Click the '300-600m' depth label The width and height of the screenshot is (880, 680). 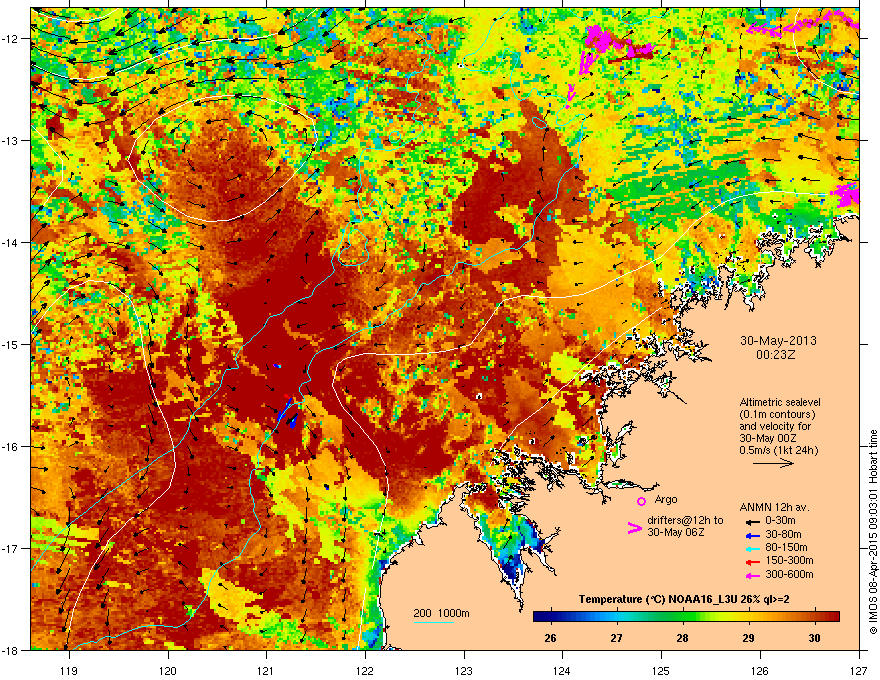click(x=789, y=575)
